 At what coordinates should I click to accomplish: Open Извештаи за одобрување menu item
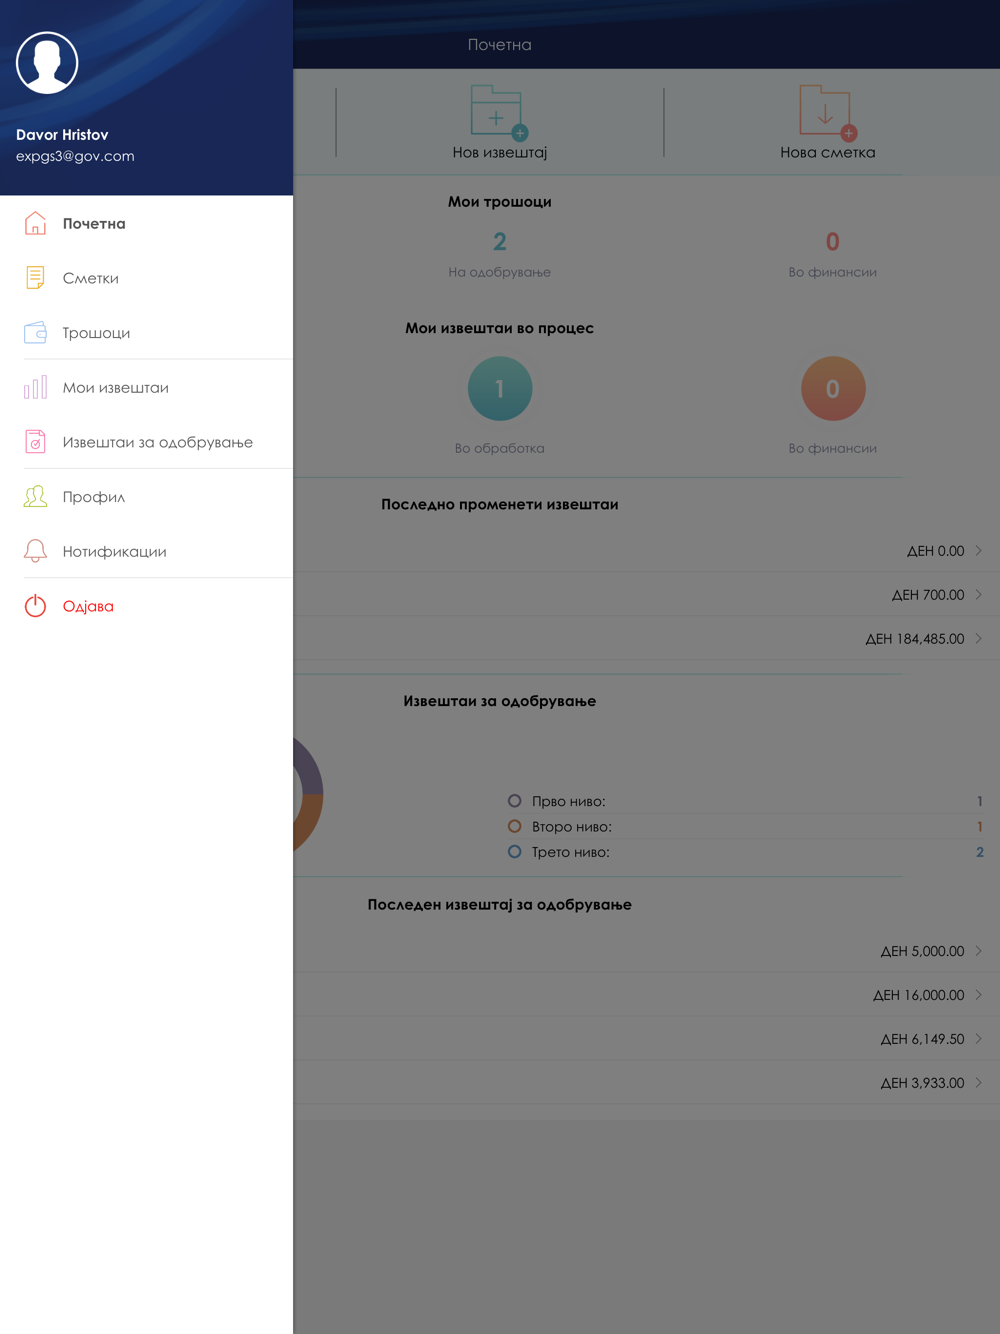[146, 442]
